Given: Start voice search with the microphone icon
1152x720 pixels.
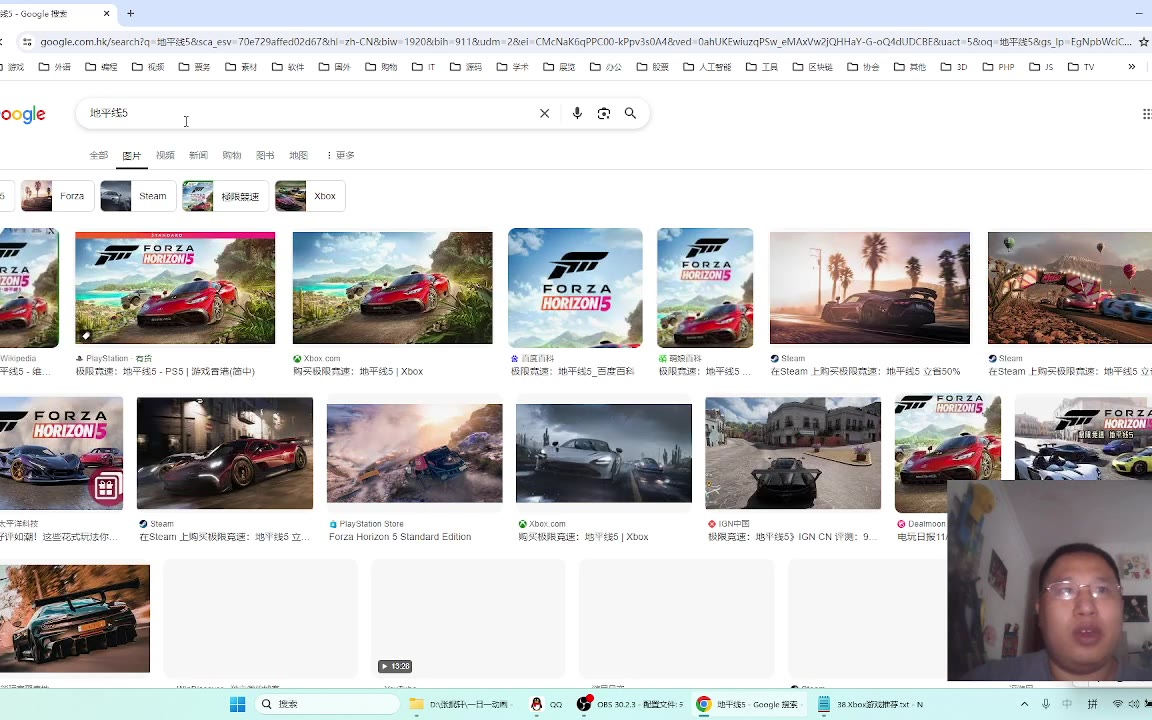Looking at the screenshot, I should click(577, 113).
